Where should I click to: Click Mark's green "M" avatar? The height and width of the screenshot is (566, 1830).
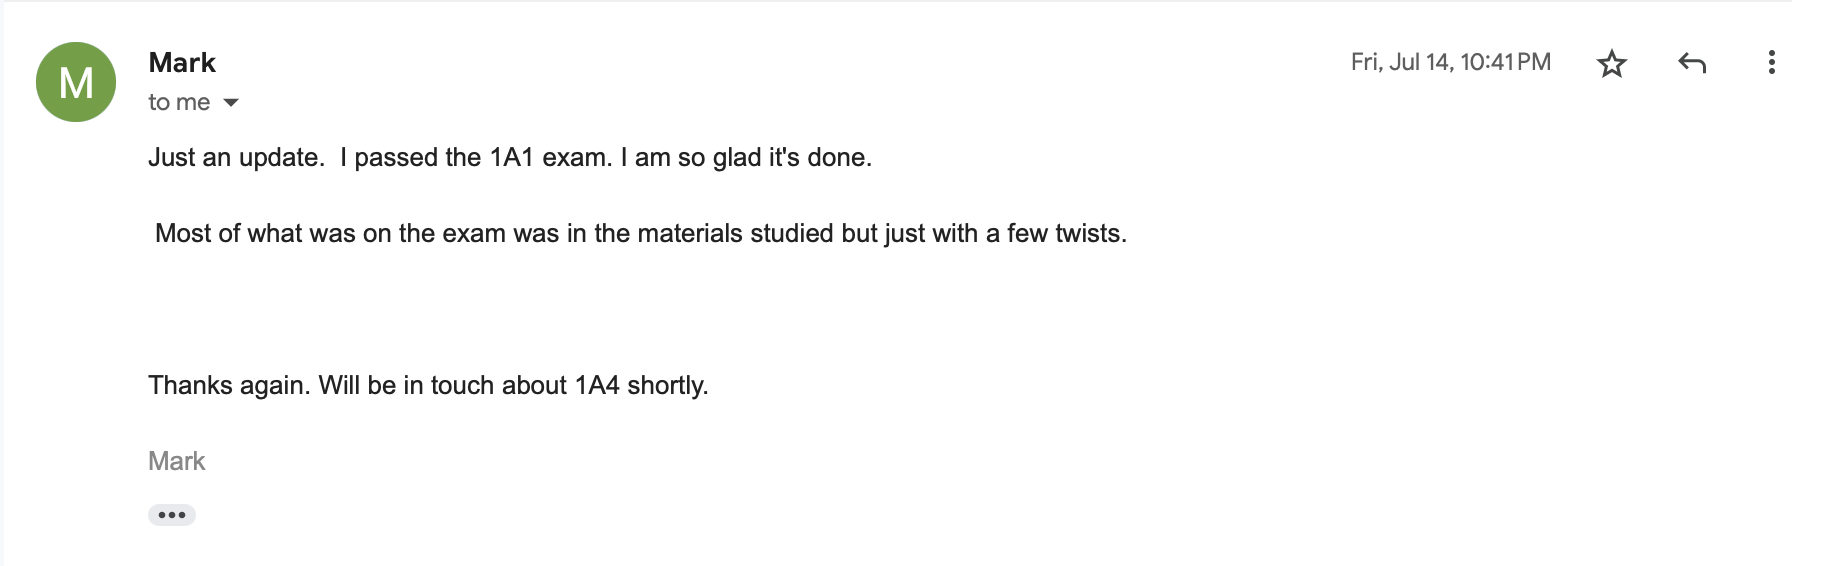coord(76,82)
